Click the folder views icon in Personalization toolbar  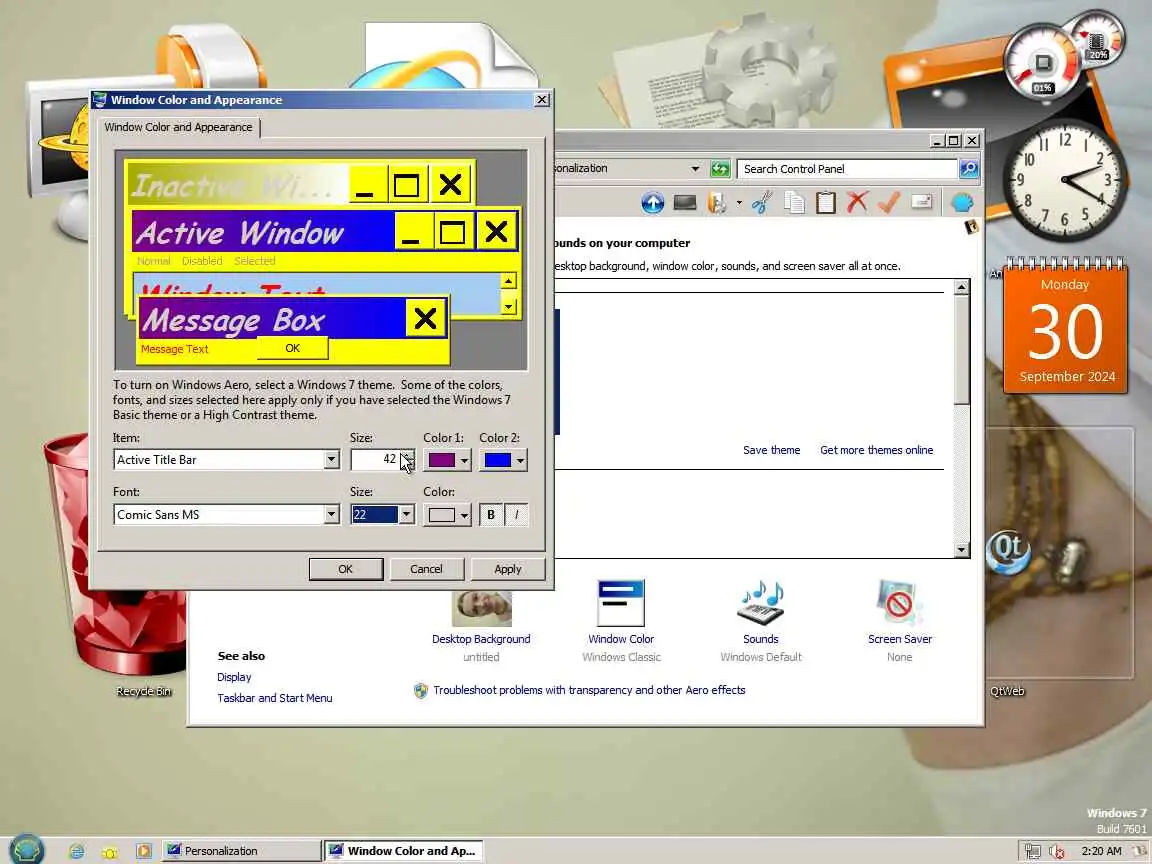click(x=717, y=202)
